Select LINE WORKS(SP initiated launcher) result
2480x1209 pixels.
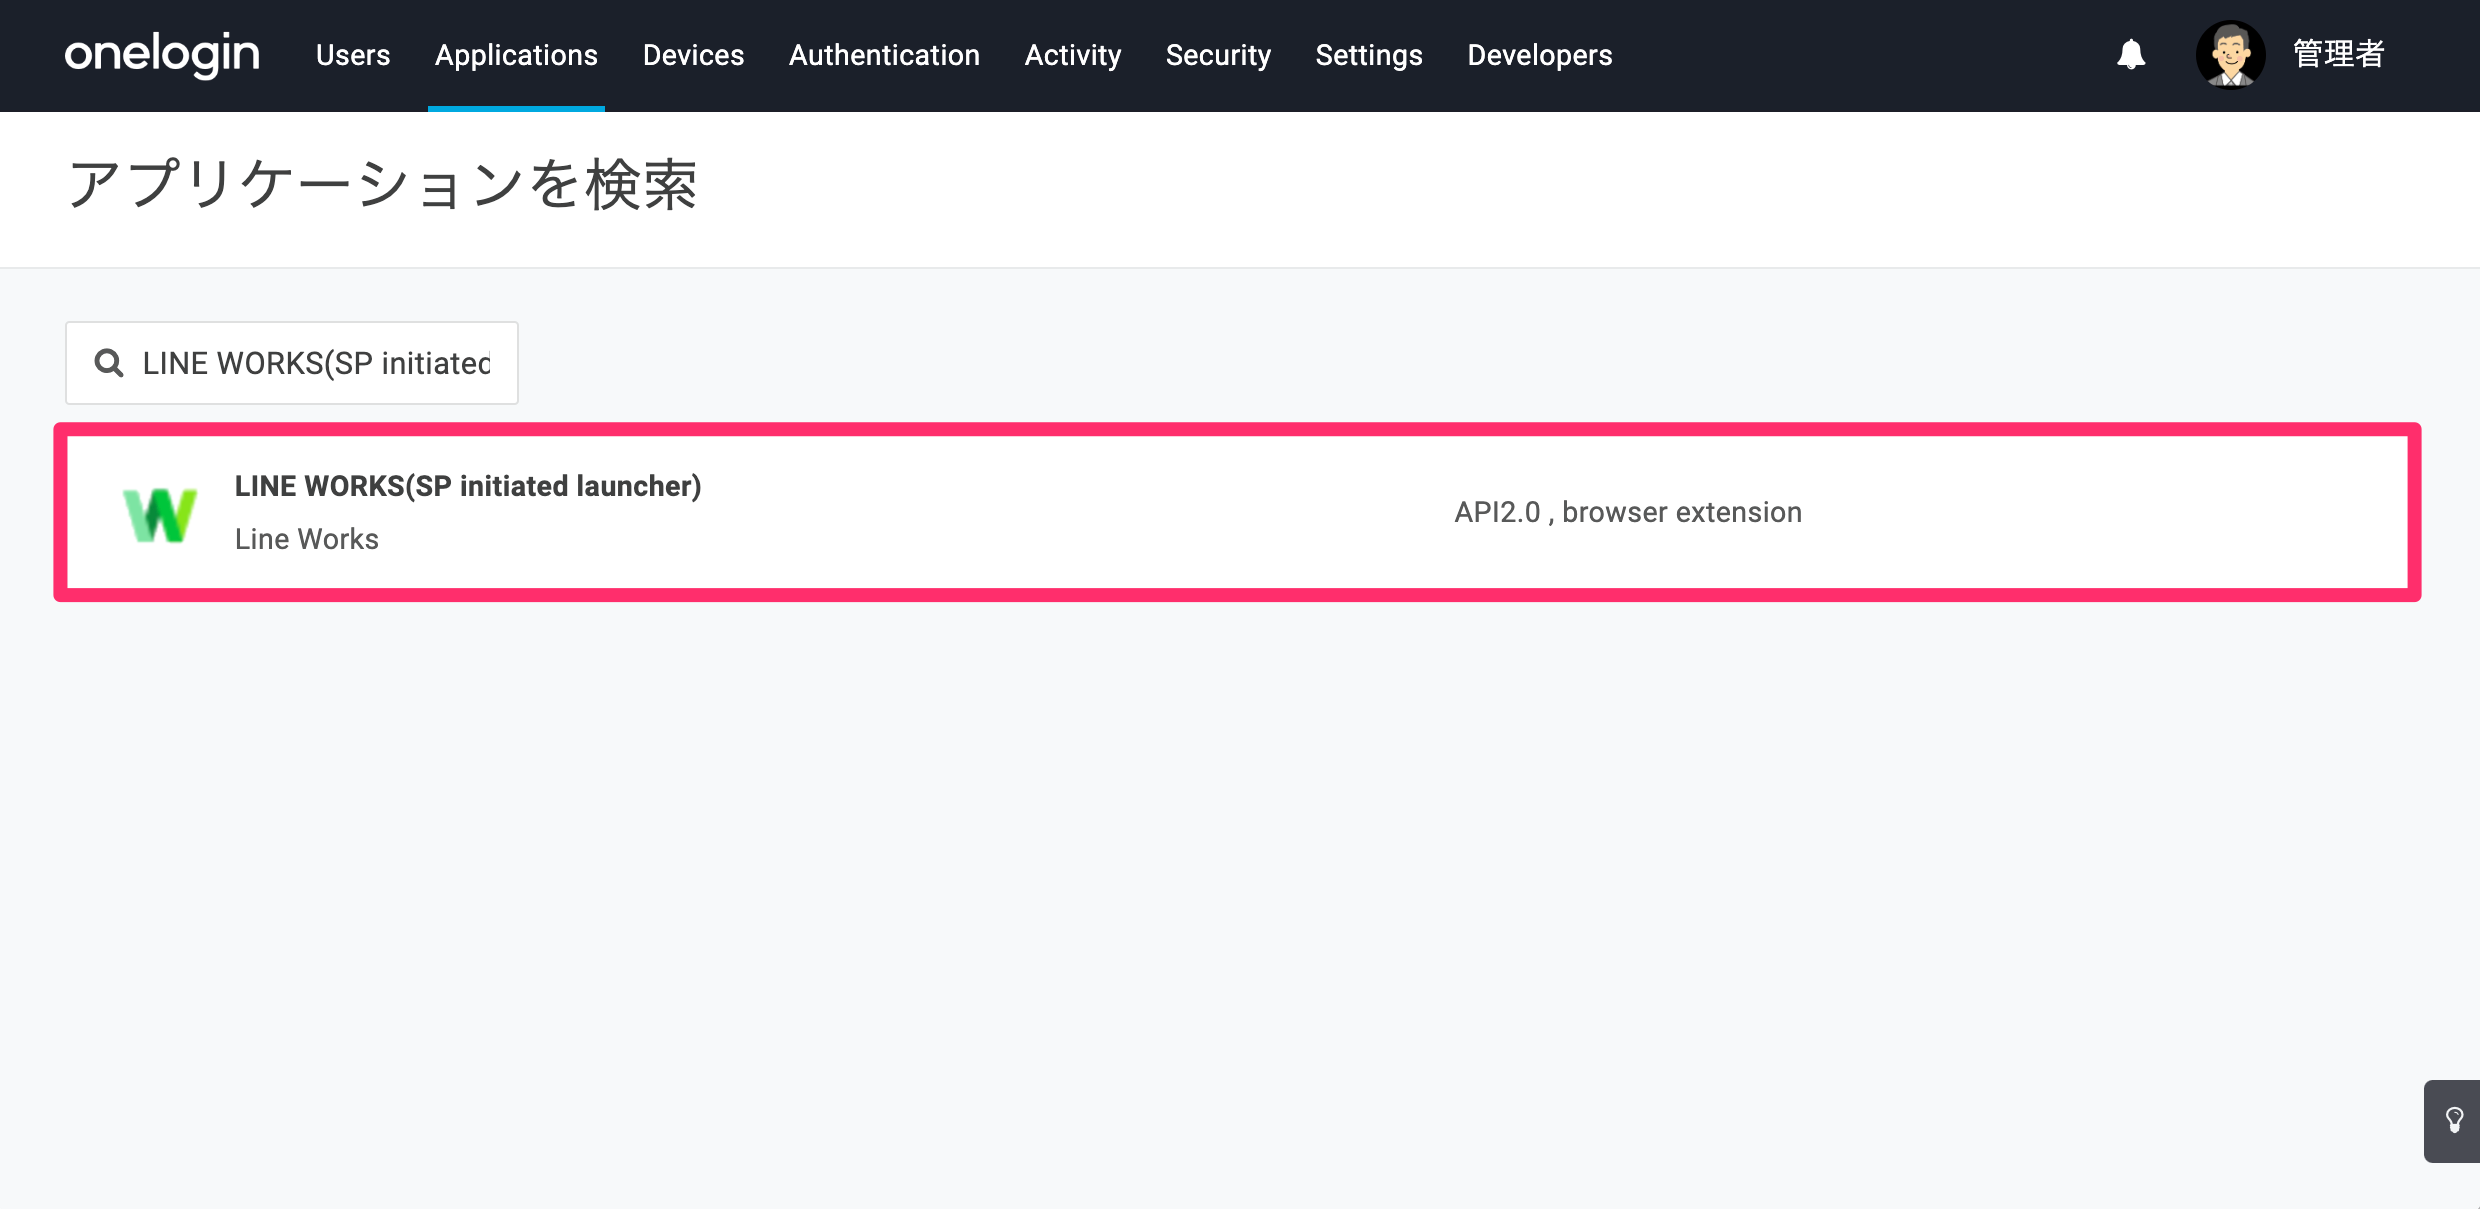1237,512
